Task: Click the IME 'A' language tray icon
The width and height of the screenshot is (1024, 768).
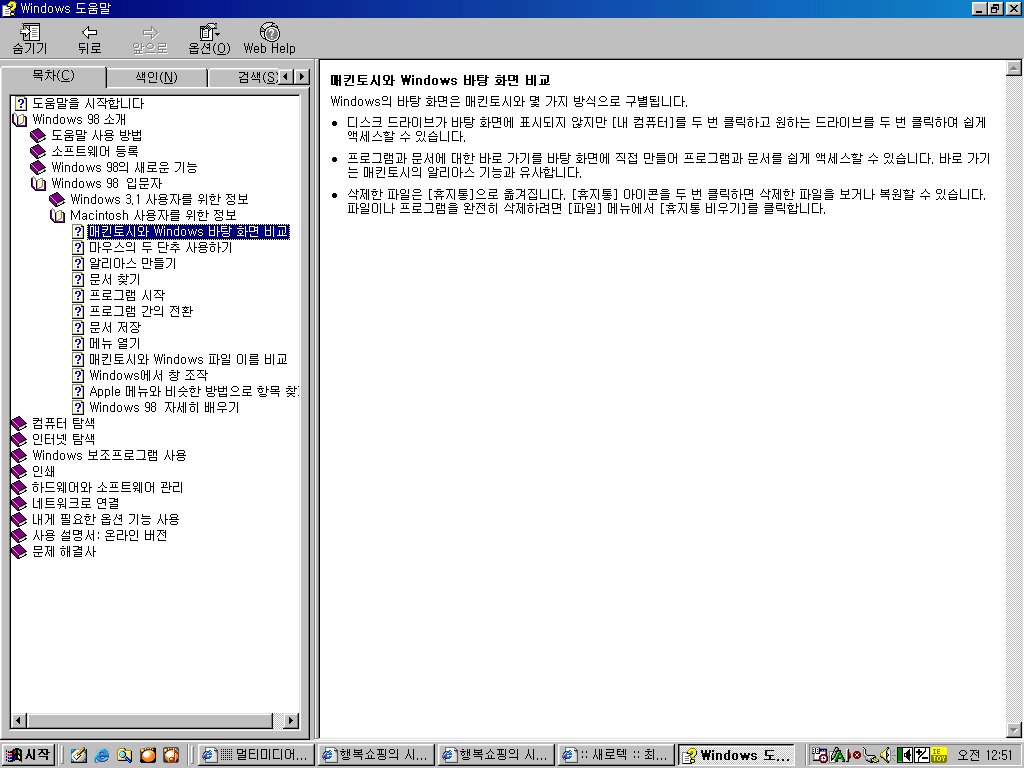Action: tap(839, 756)
